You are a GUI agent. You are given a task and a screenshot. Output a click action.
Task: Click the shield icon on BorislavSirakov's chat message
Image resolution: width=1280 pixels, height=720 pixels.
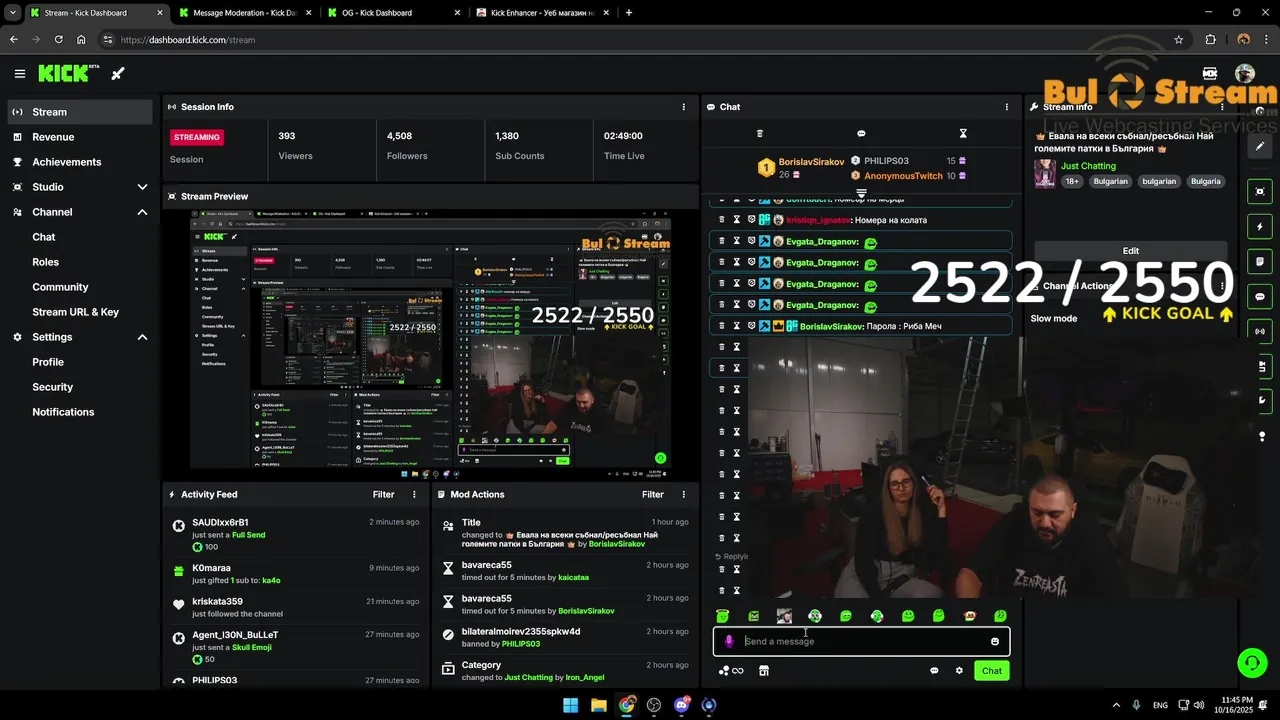pyautogui.click(x=751, y=326)
